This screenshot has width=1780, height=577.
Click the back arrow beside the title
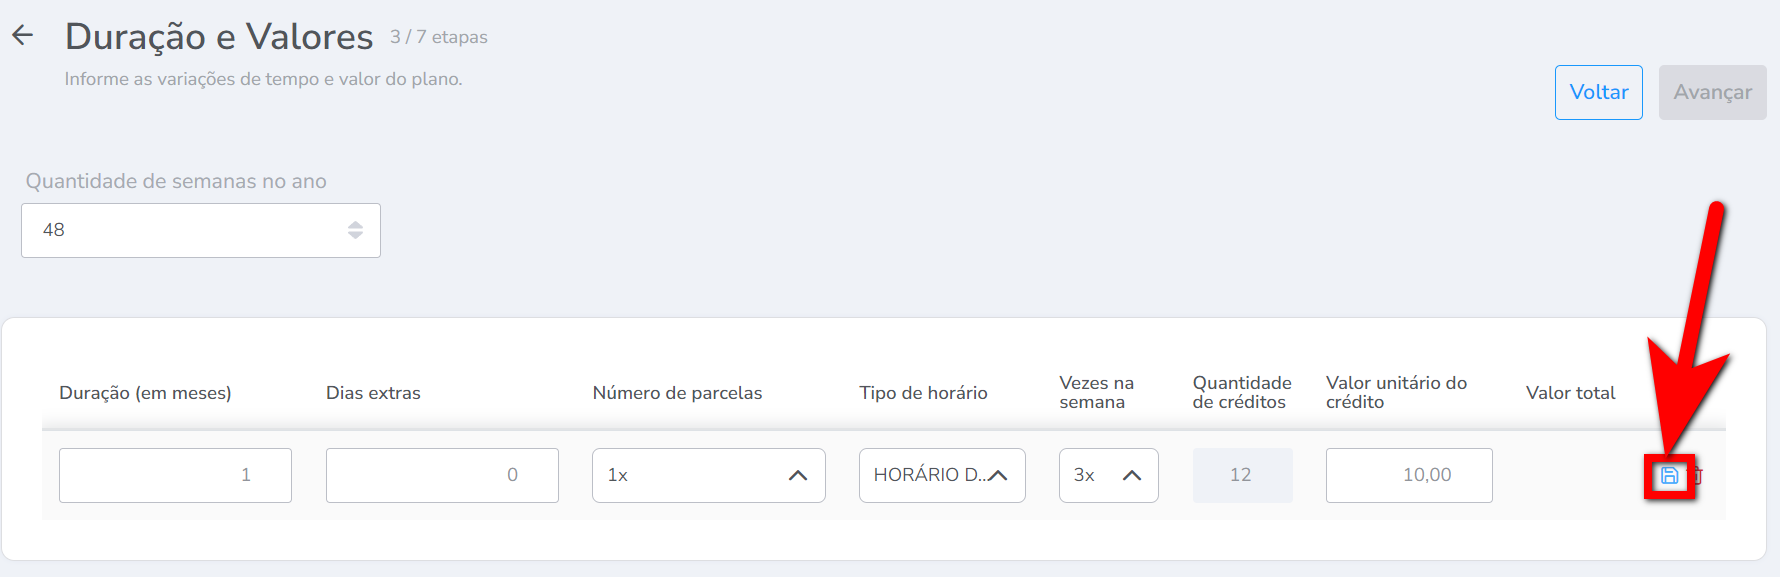click(23, 36)
